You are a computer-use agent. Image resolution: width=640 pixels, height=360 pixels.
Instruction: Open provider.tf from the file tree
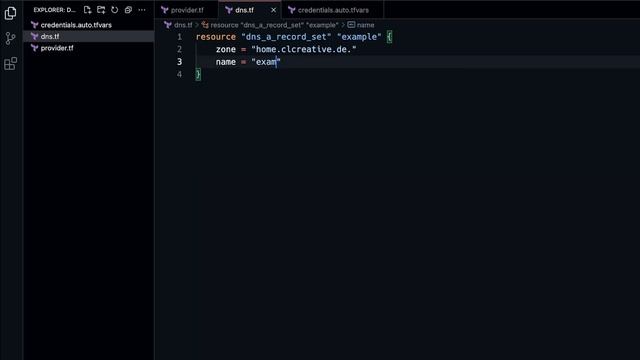point(89,48)
